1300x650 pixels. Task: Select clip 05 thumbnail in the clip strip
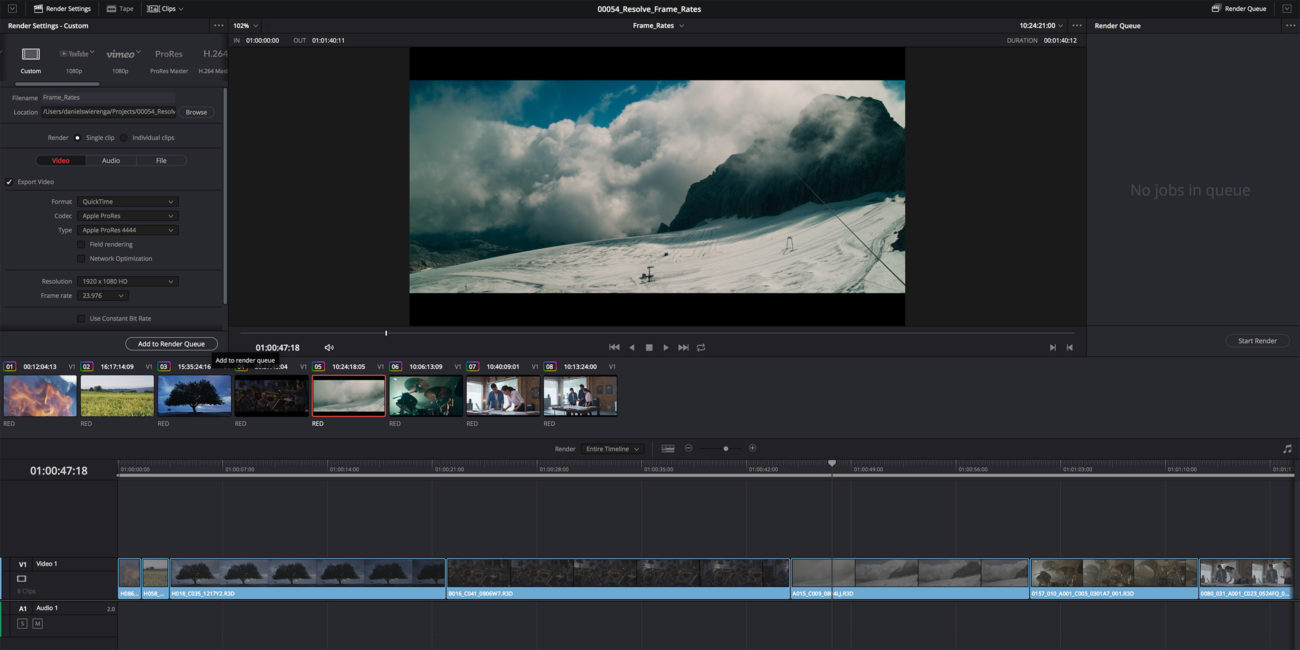[x=348, y=395]
